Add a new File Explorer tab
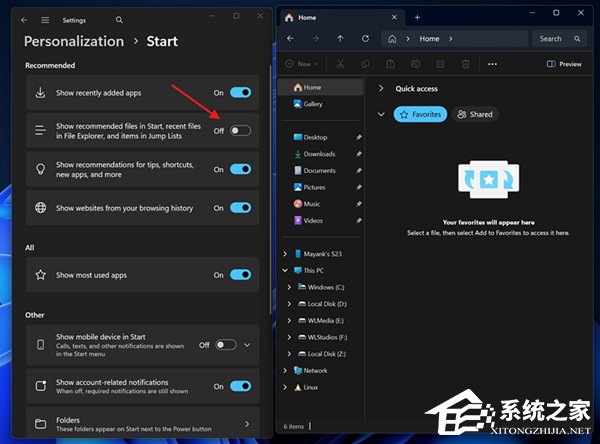Image resolution: width=600 pixels, height=444 pixels. click(417, 18)
